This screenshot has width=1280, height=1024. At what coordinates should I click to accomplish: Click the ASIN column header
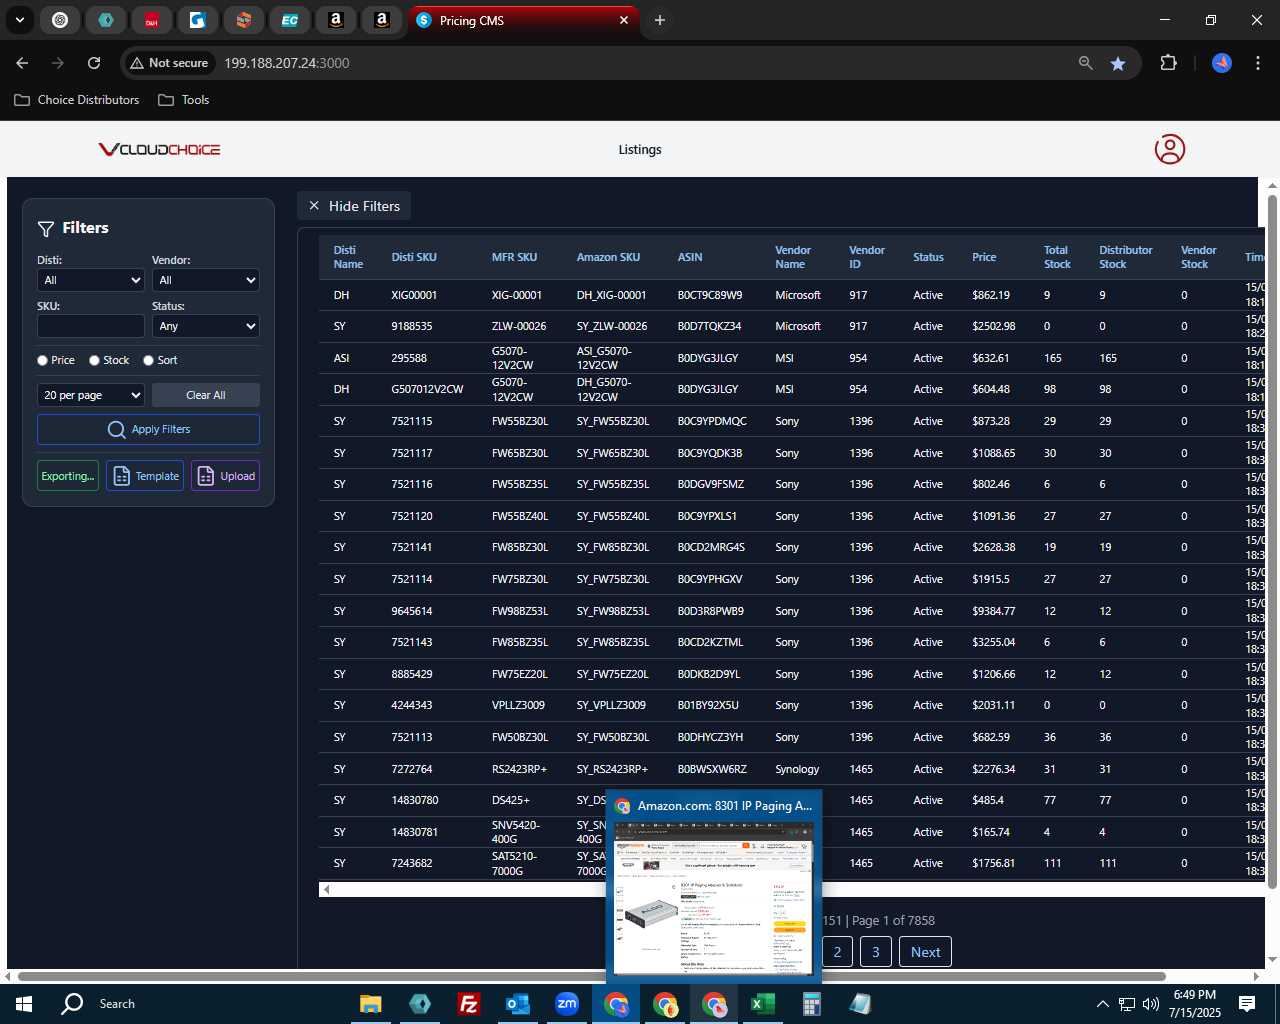[x=690, y=257]
